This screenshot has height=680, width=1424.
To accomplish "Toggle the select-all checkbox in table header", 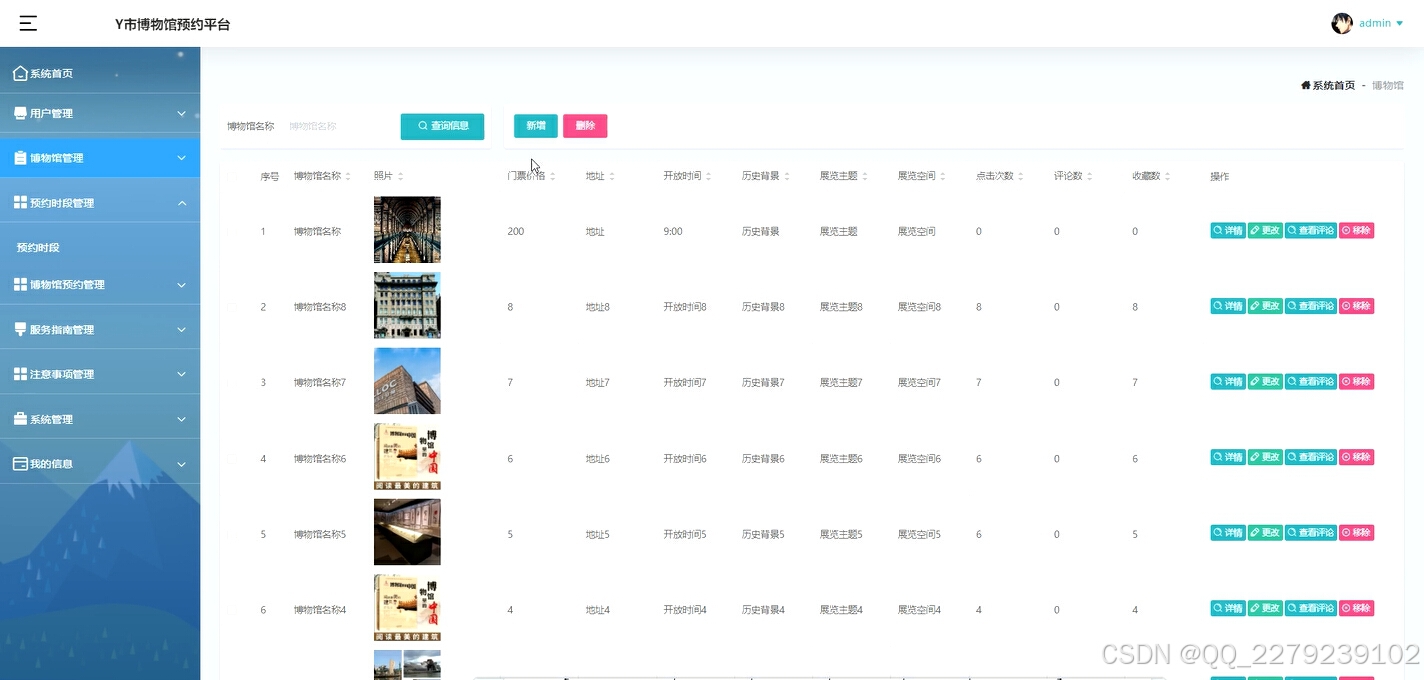I will click(x=232, y=177).
